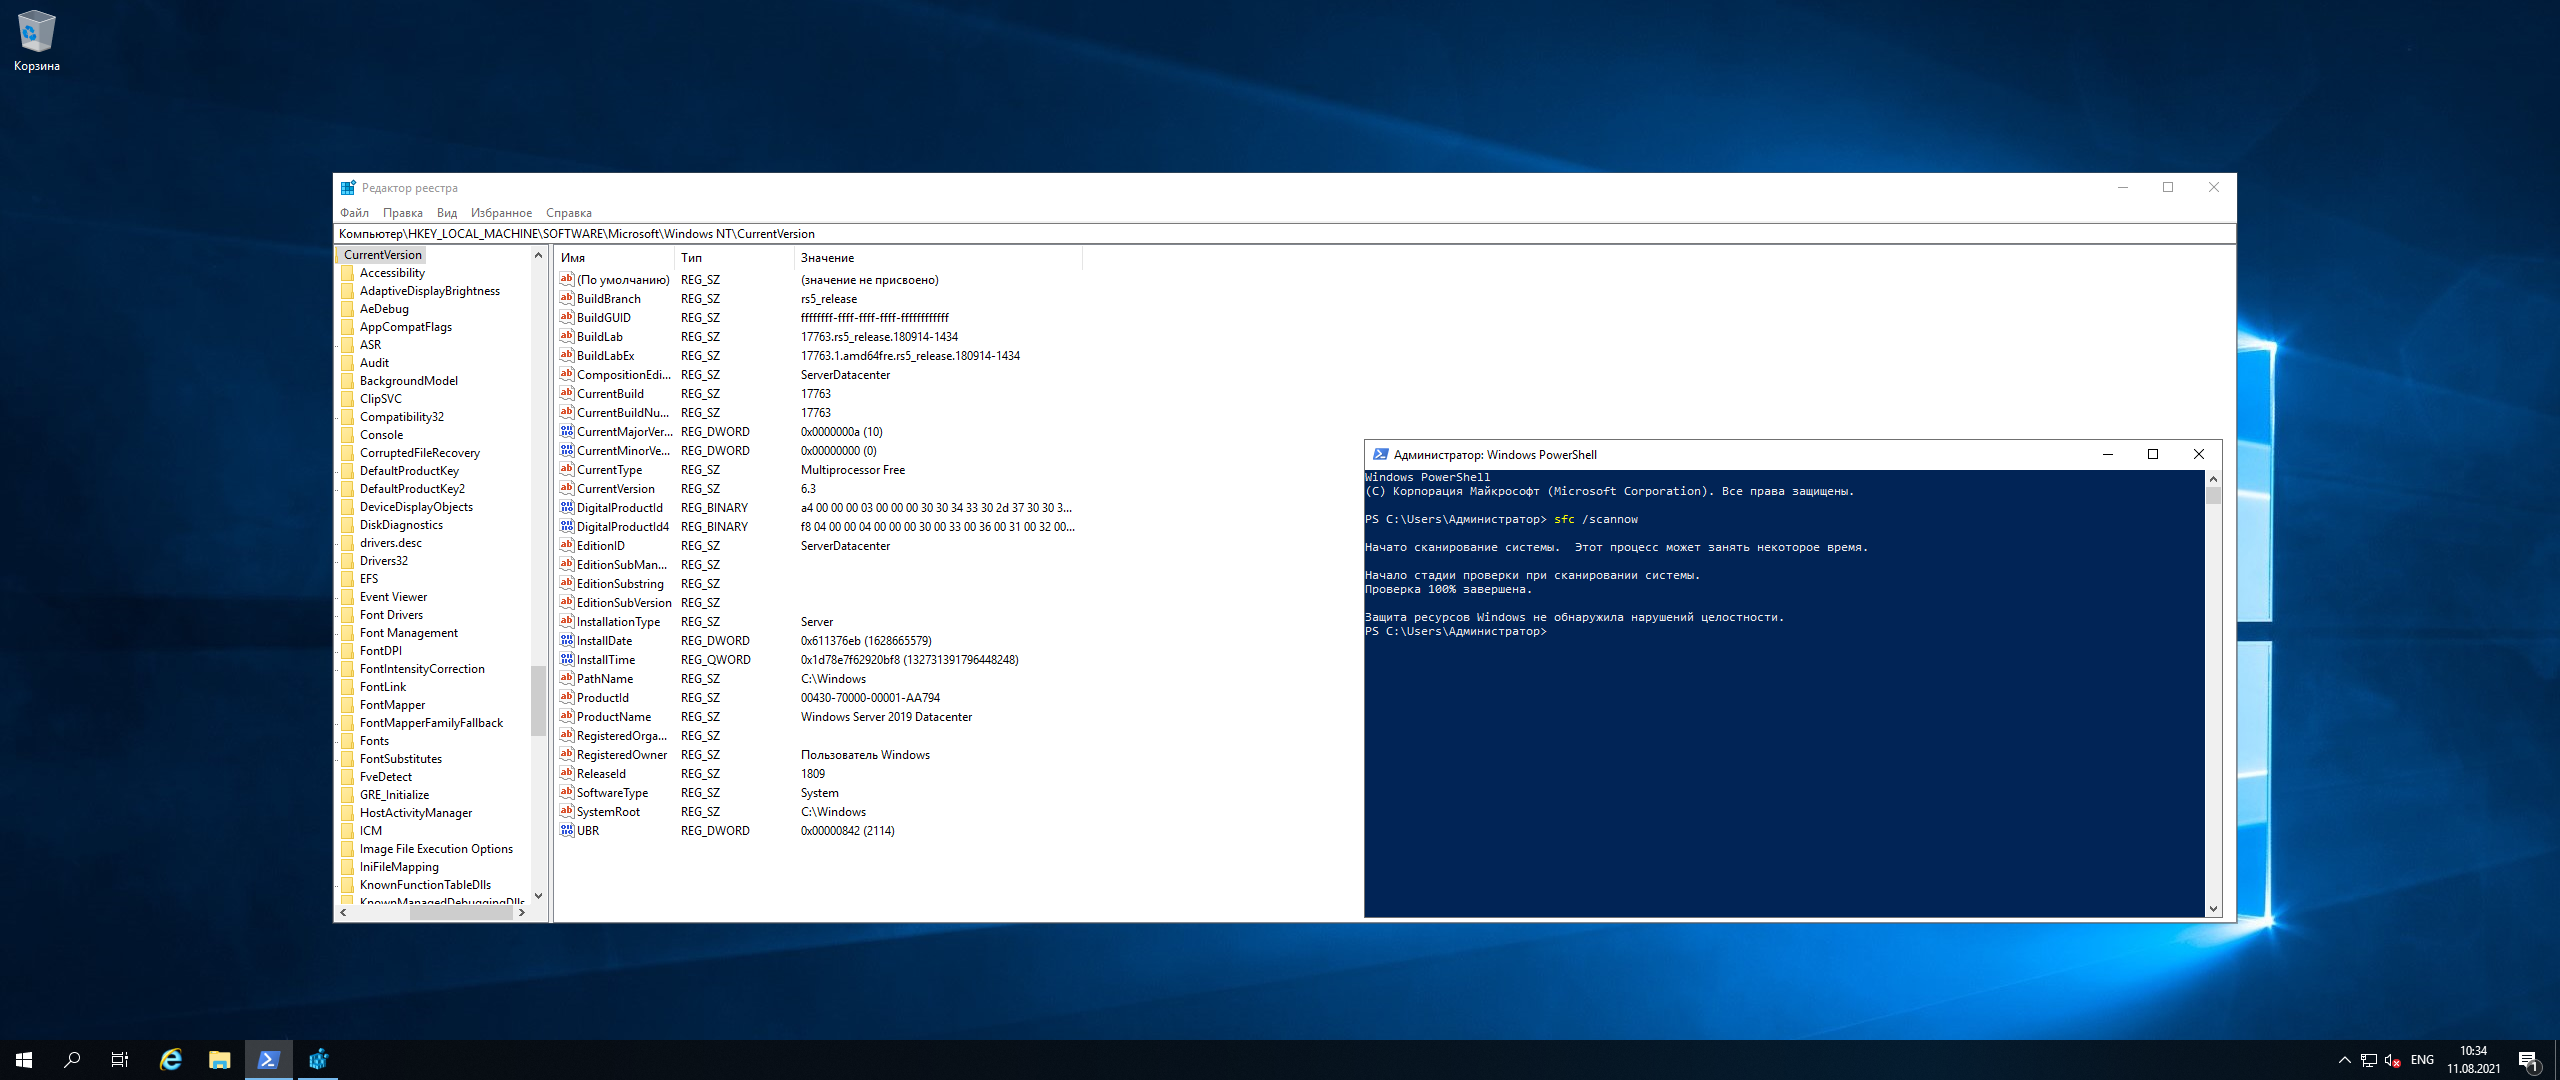Select the RegisteredOwner value row

[818, 755]
